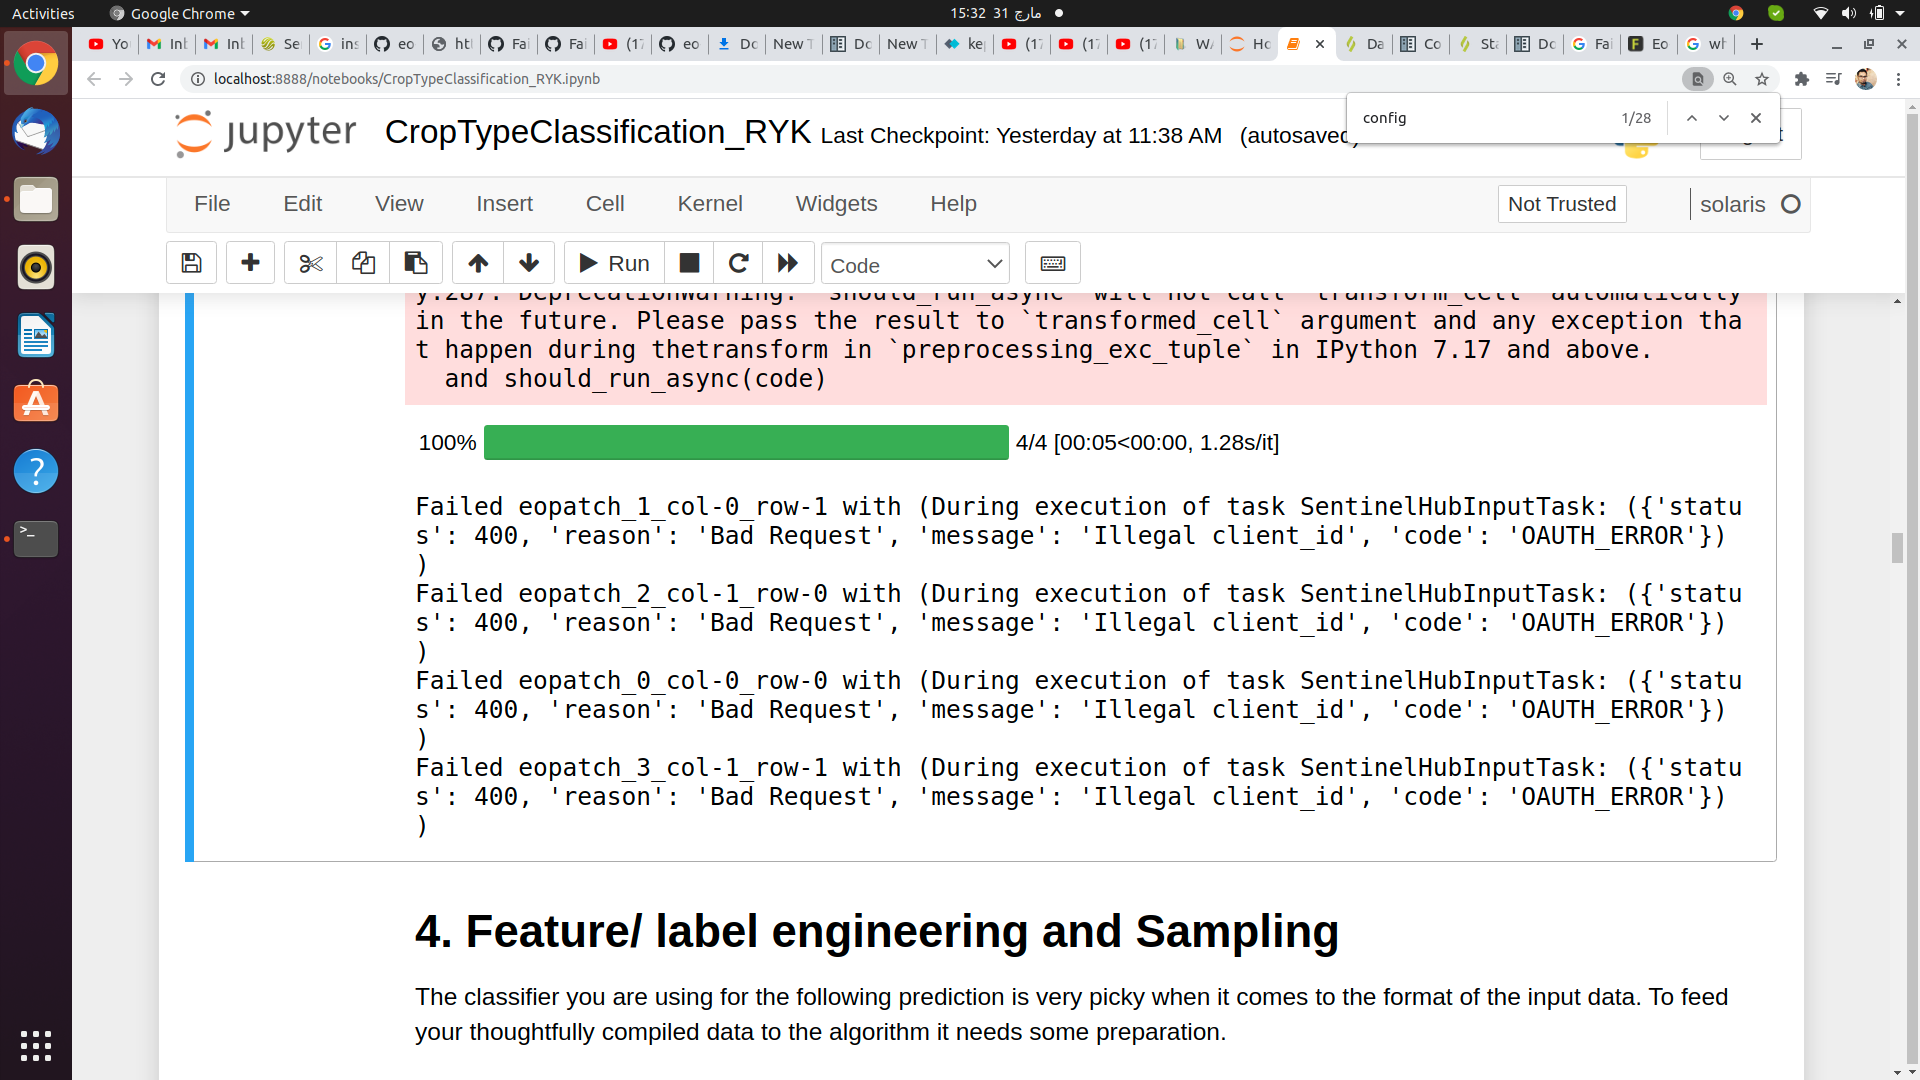The image size is (1920, 1080).
Task: Click the green 100% progress bar
Action: 746,442
